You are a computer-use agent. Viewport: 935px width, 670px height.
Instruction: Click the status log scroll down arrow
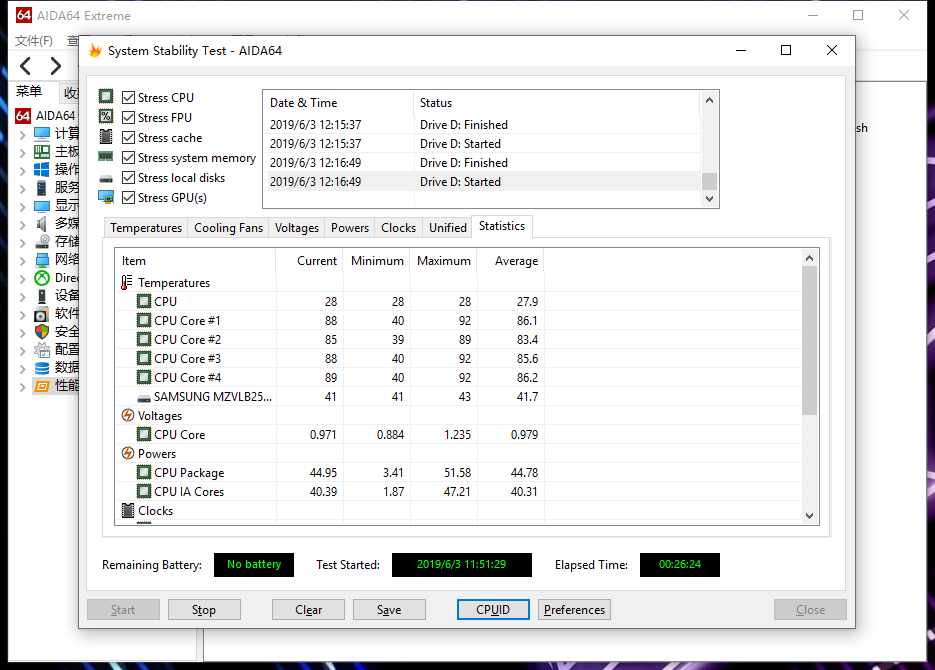(x=709, y=199)
